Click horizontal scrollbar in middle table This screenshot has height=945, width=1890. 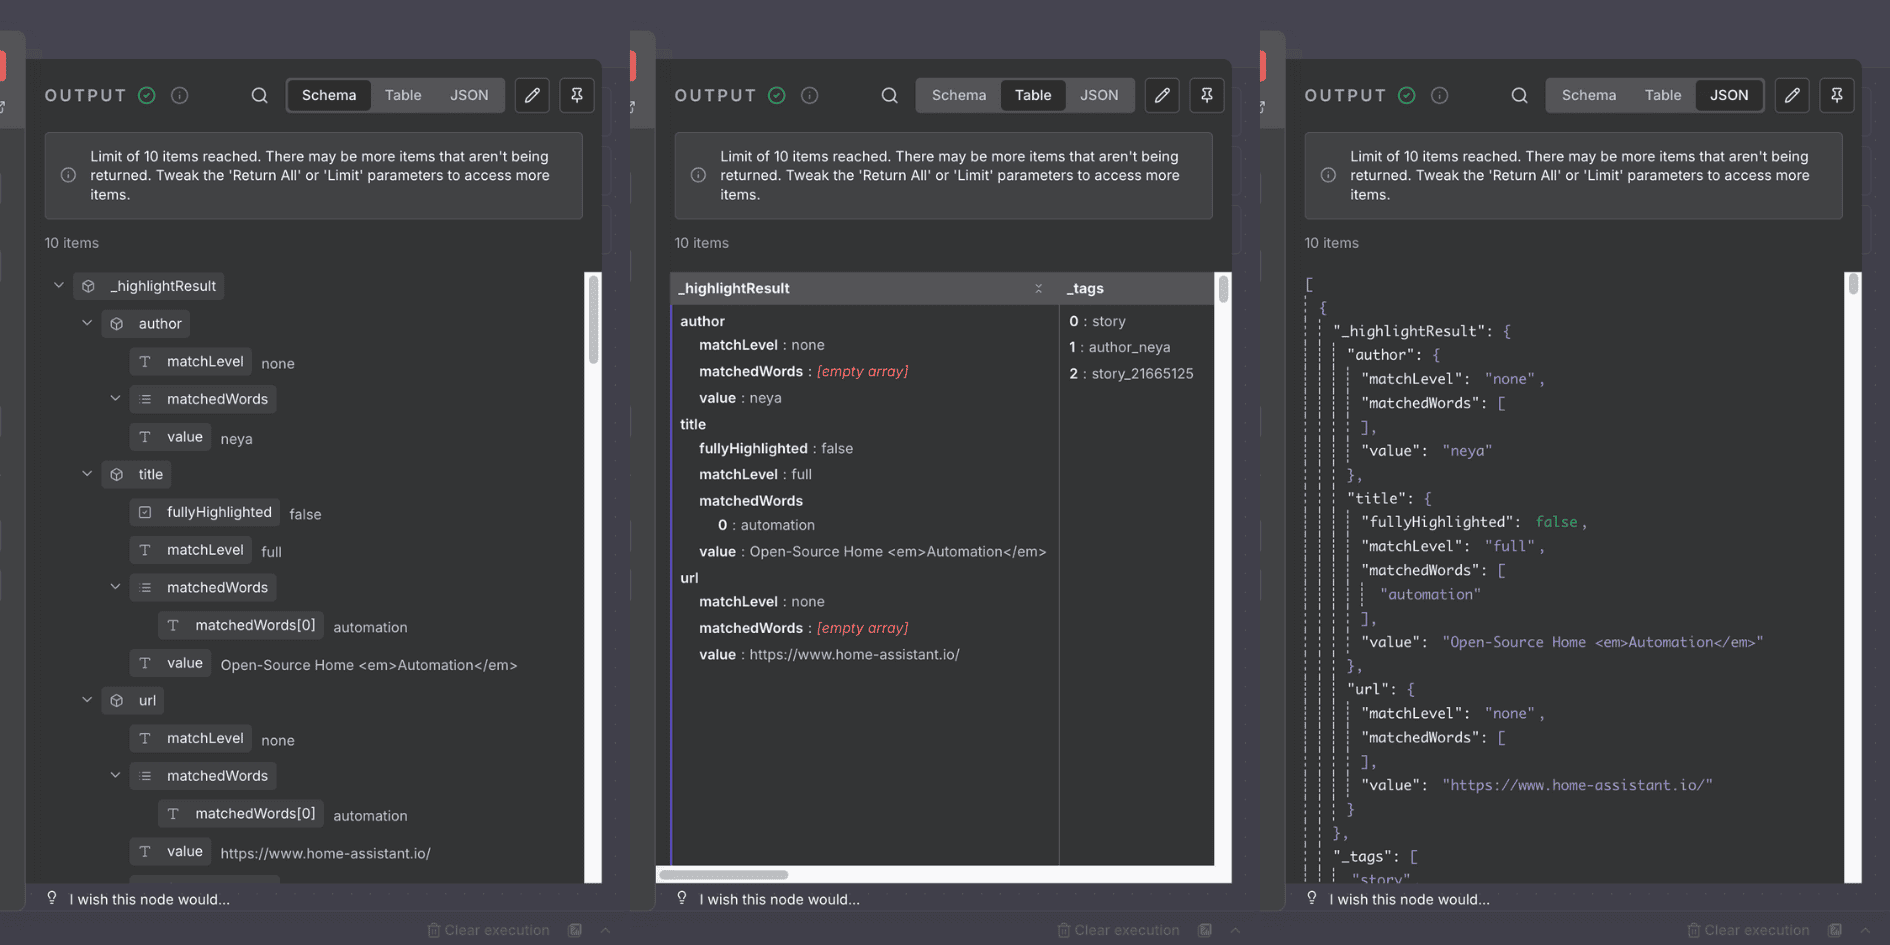click(724, 875)
